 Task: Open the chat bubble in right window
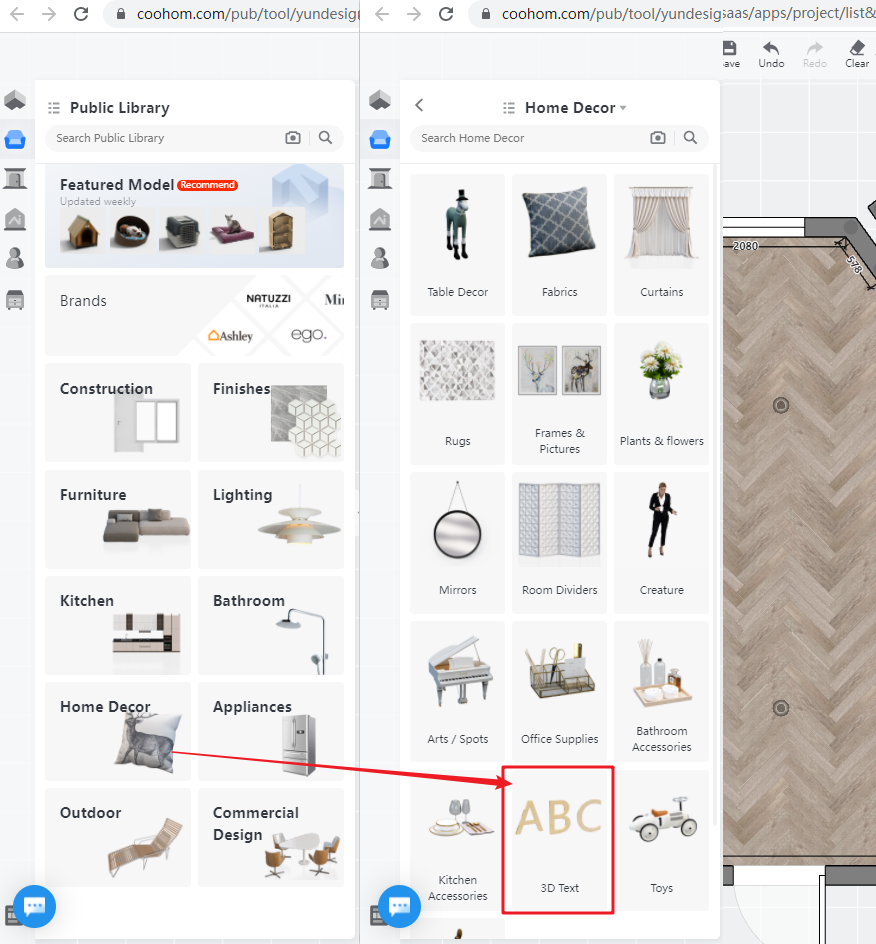tap(399, 906)
